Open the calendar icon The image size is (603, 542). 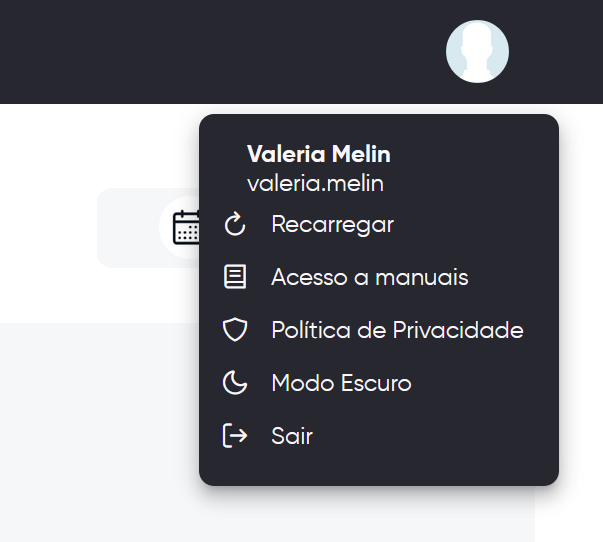[x=187, y=228]
